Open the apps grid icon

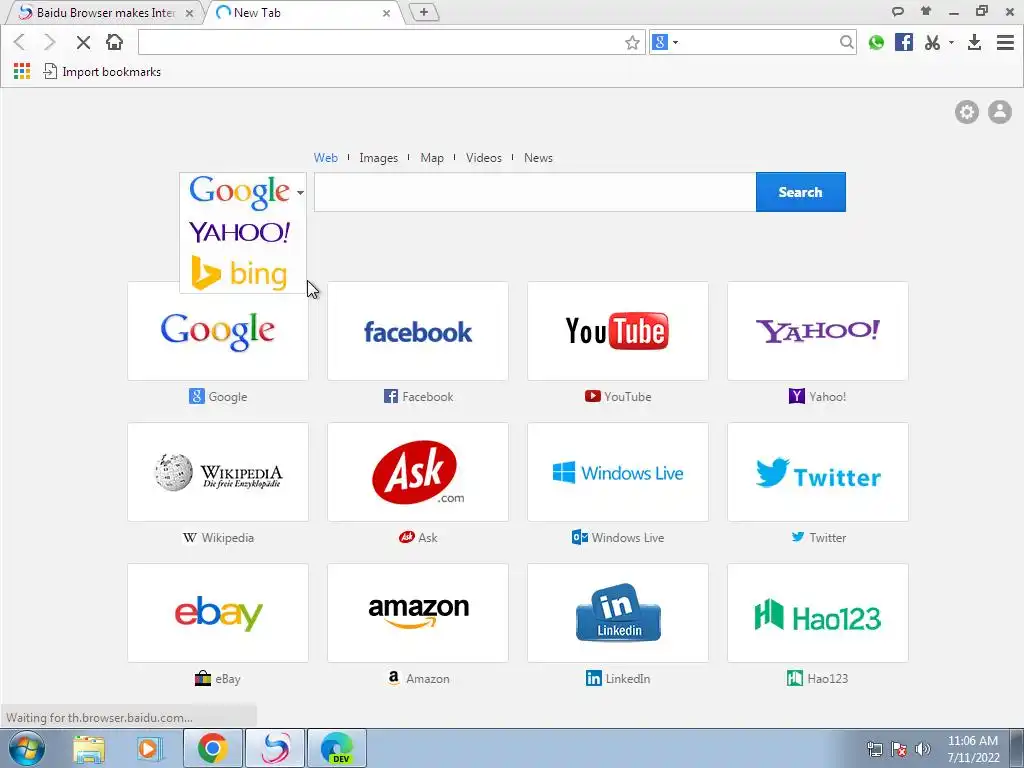[x=22, y=71]
